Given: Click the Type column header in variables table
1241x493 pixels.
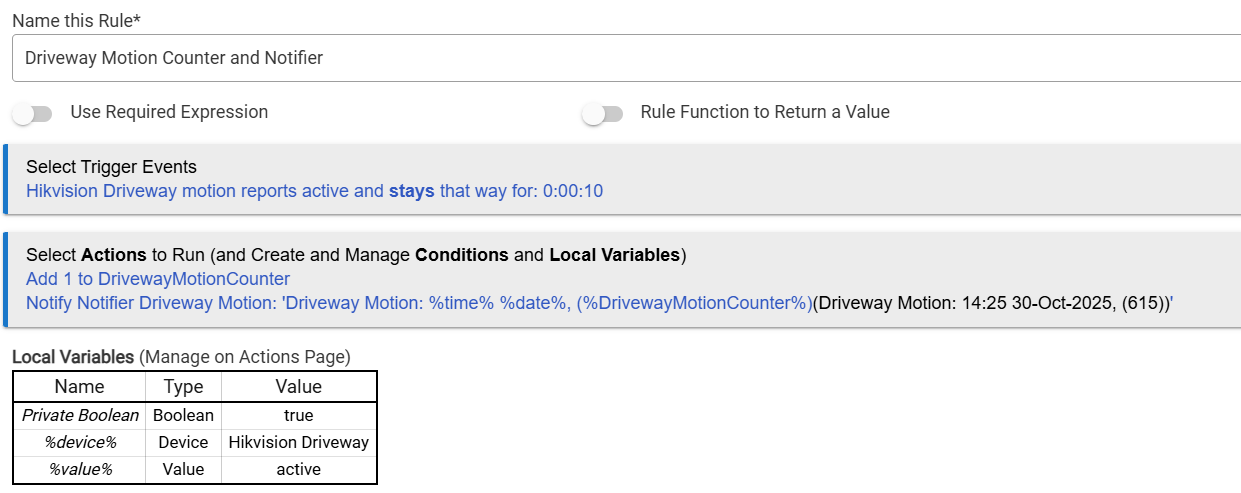Looking at the screenshot, I should [183, 387].
